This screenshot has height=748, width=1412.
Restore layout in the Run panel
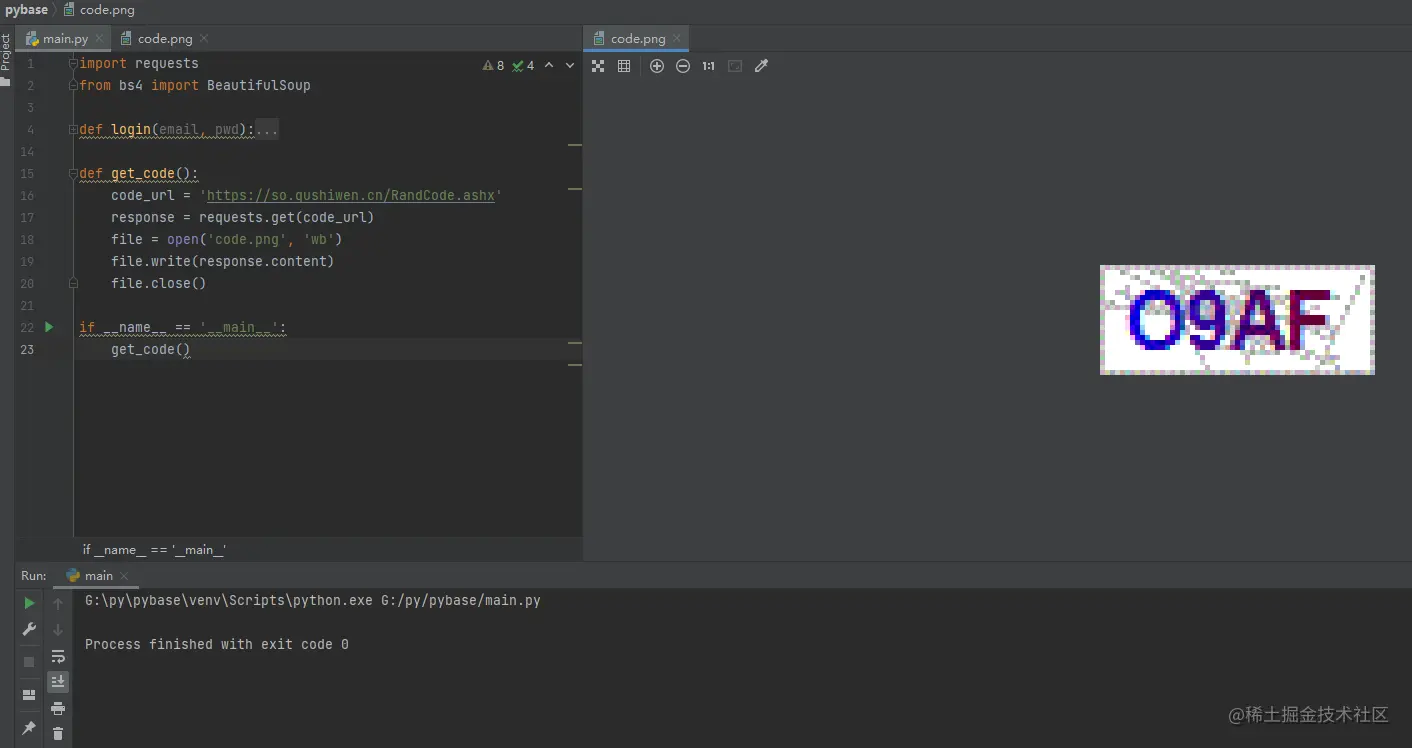[29, 695]
